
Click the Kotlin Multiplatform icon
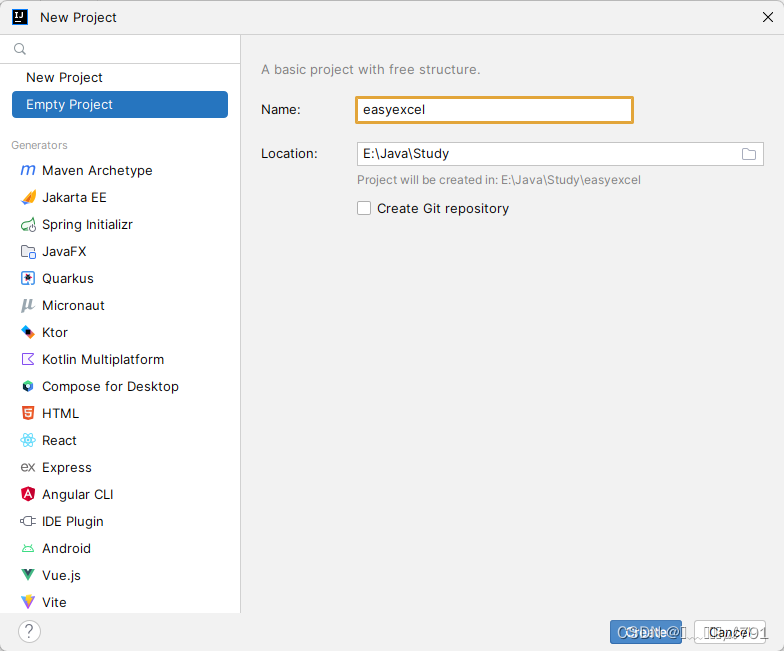pos(28,360)
